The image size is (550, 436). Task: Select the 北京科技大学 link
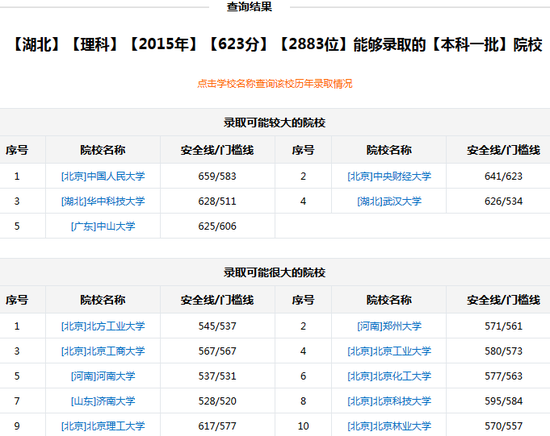(389, 401)
